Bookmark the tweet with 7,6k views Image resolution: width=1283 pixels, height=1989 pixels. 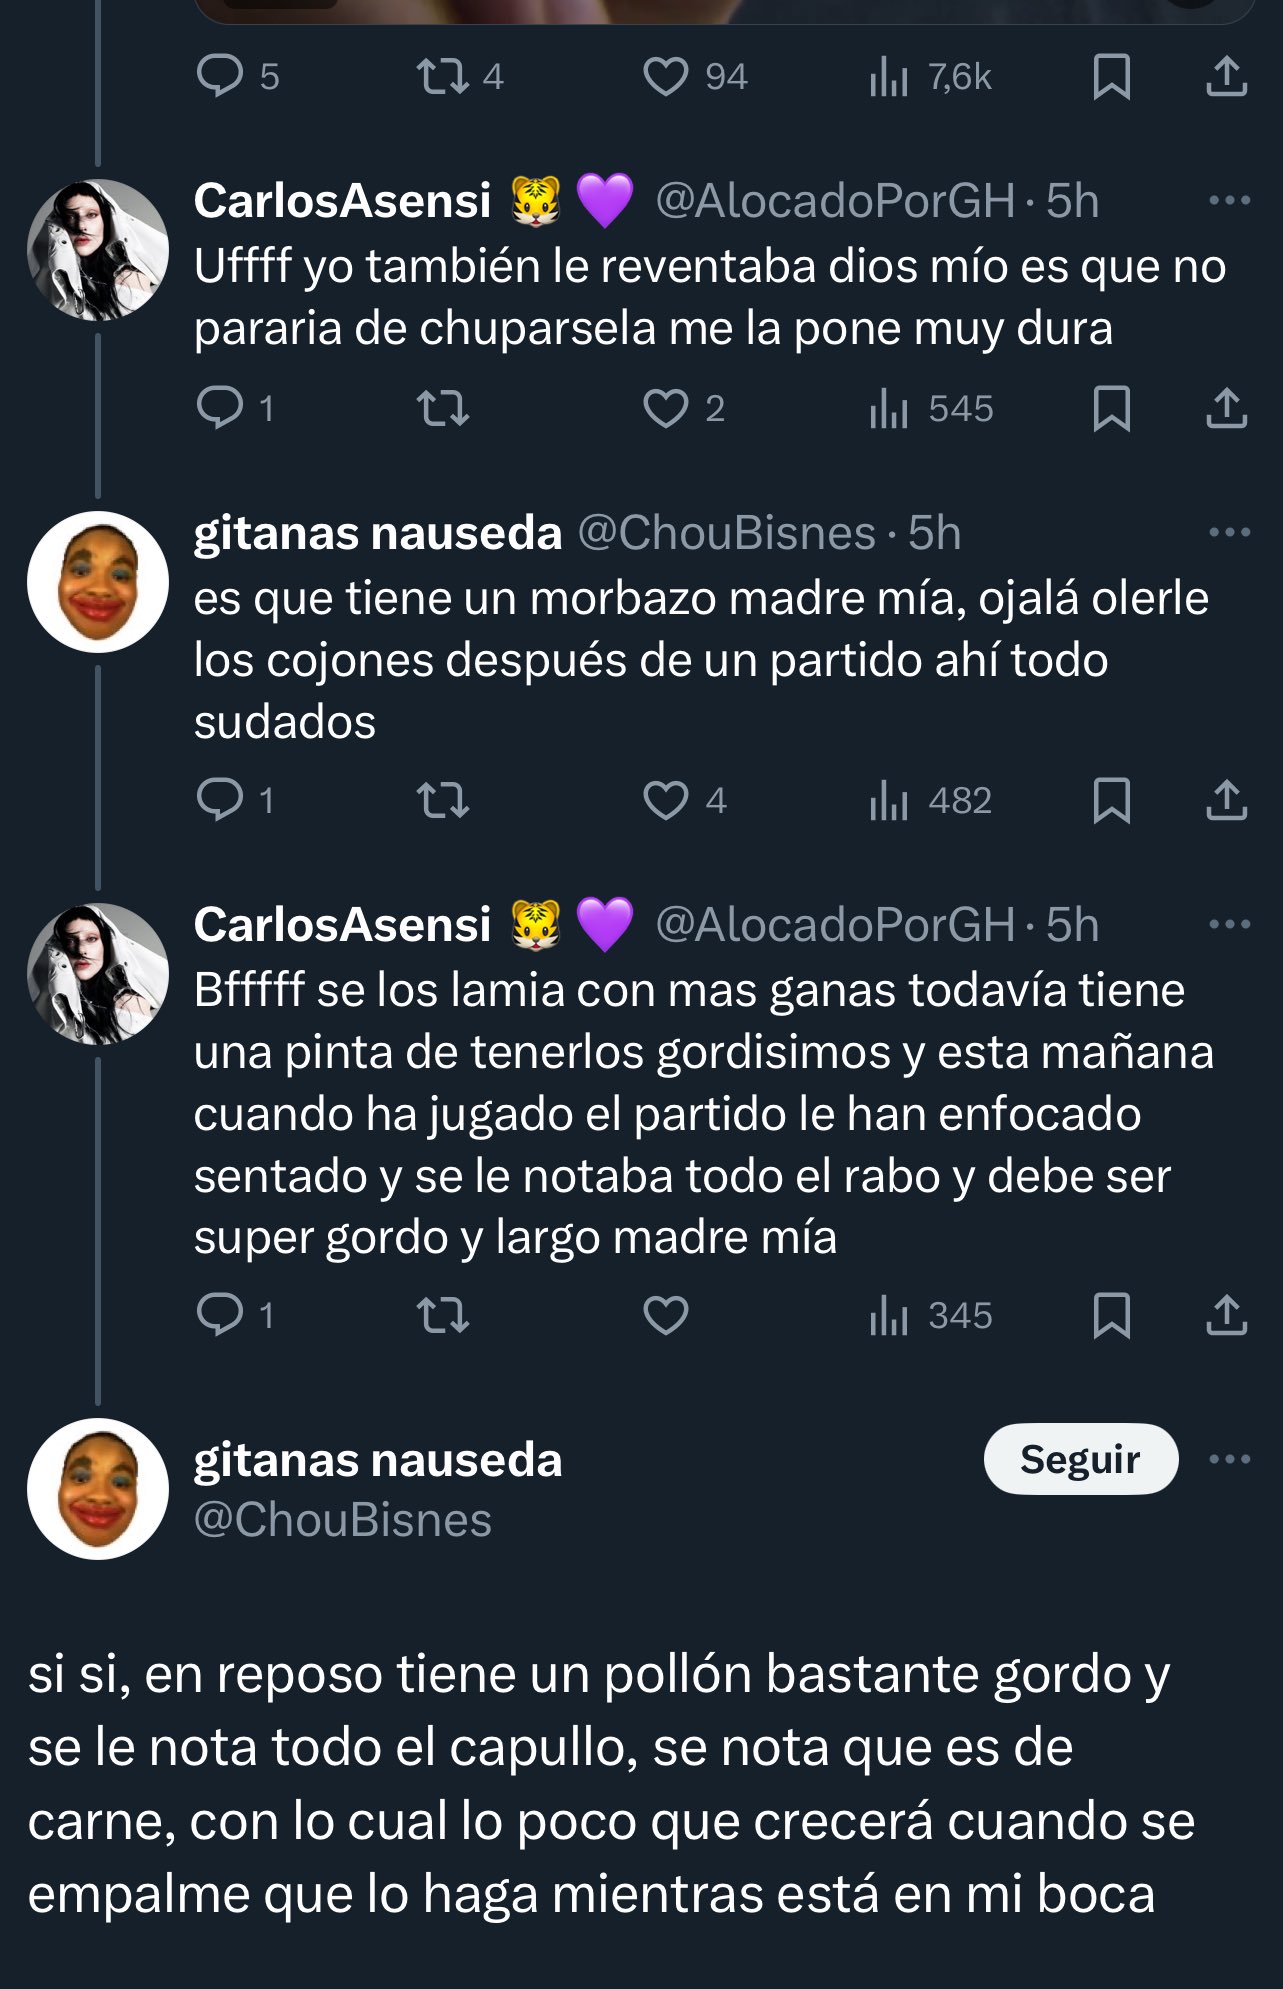(1111, 77)
